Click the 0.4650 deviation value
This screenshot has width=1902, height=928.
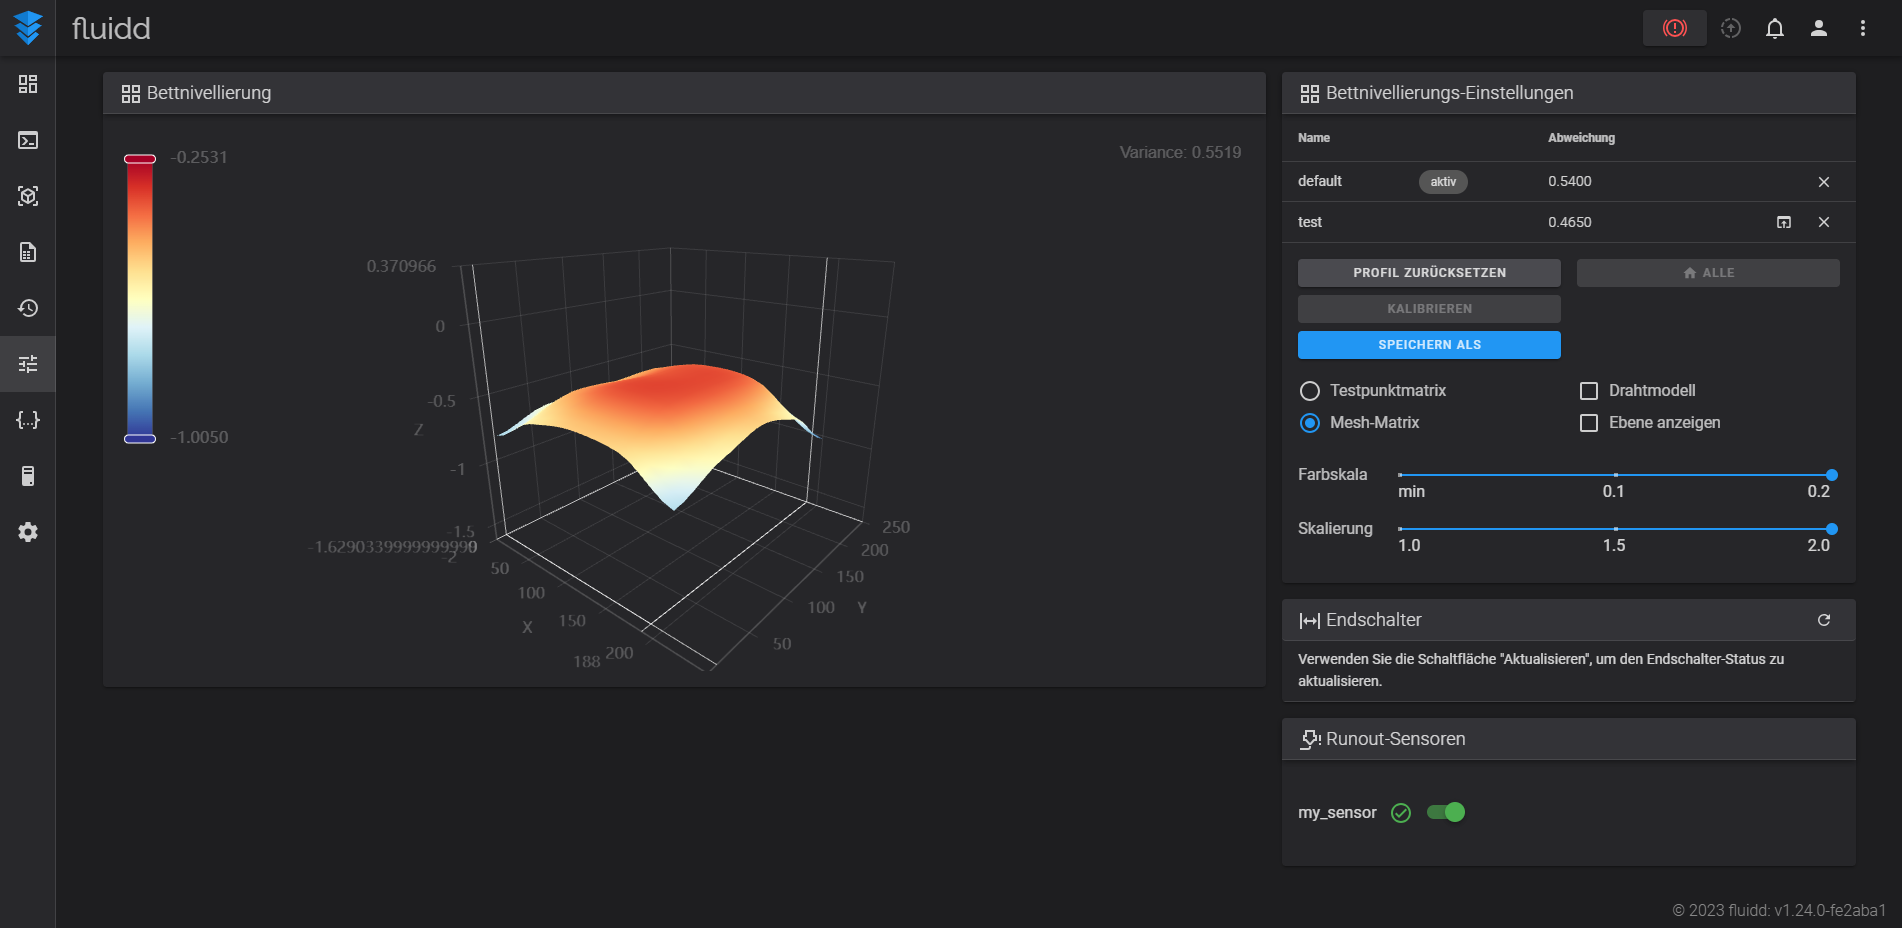[1570, 222]
